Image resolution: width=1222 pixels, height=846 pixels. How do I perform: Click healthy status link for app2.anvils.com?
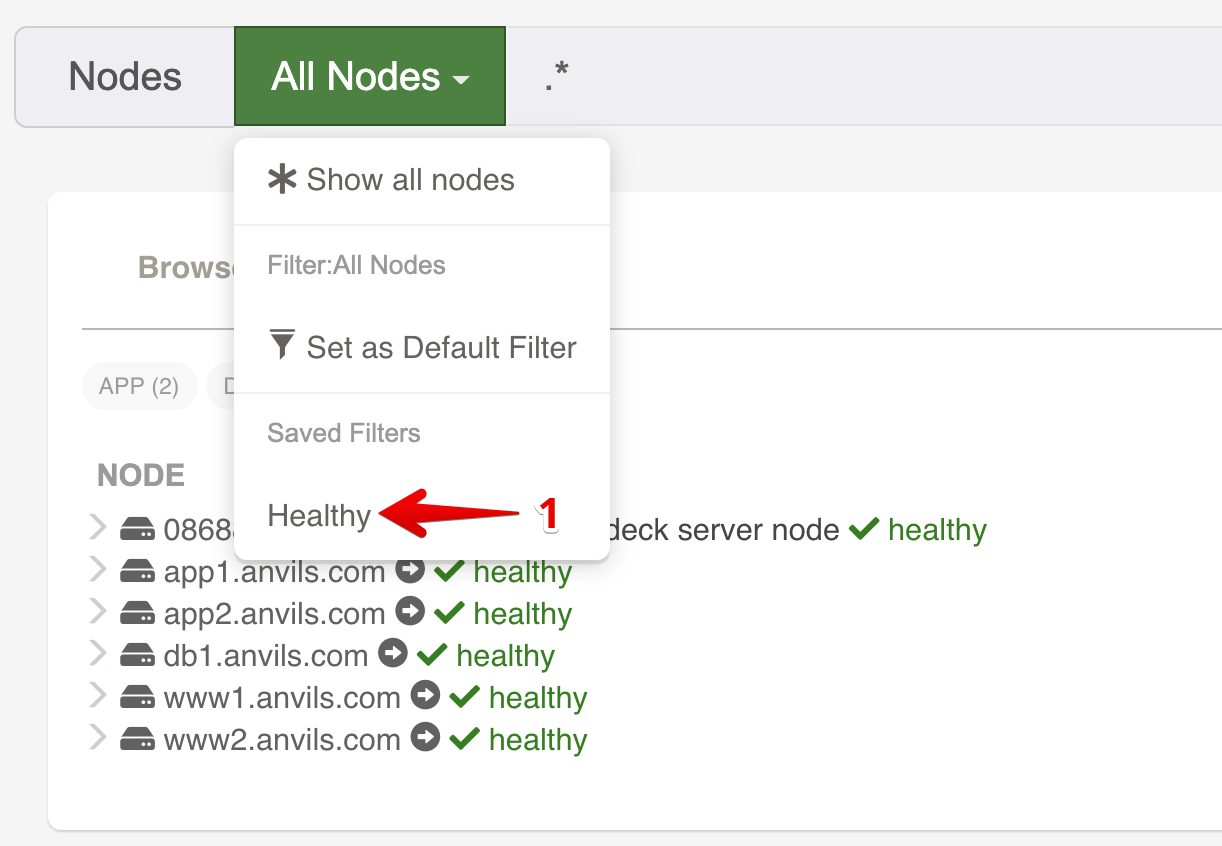pos(522,613)
